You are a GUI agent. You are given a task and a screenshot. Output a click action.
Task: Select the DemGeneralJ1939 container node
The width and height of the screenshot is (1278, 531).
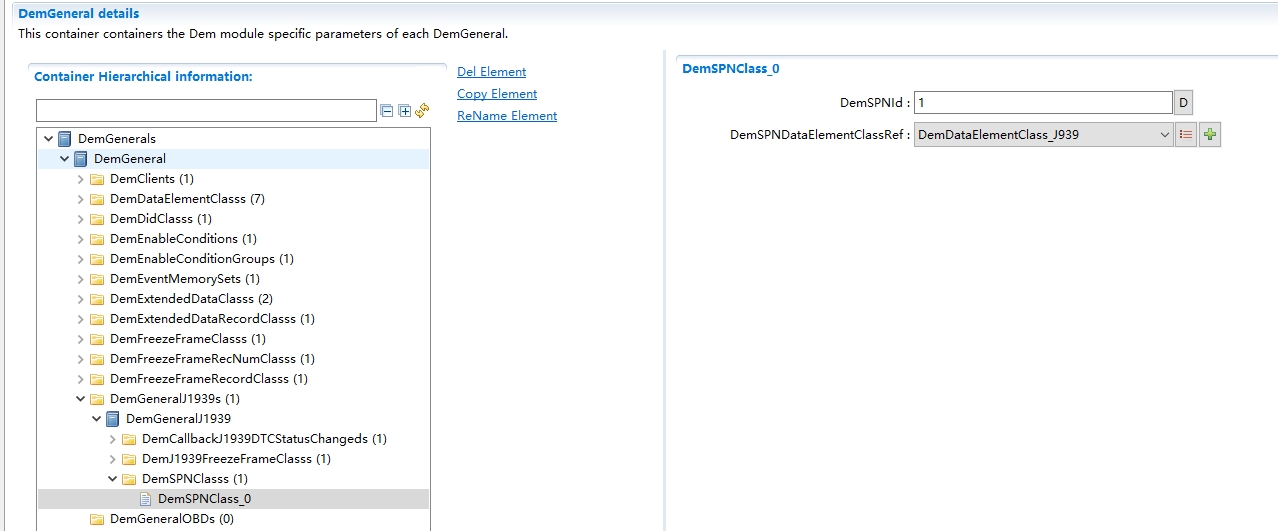tap(178, 419)
